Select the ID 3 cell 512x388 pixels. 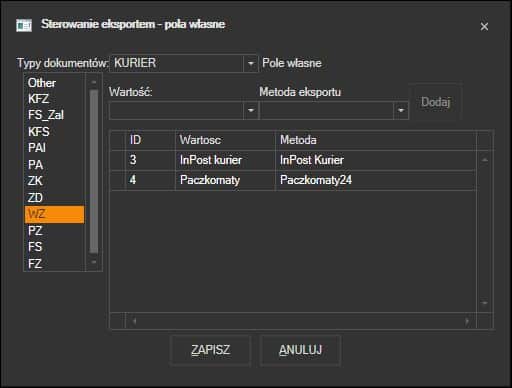(x=150, y=160)
